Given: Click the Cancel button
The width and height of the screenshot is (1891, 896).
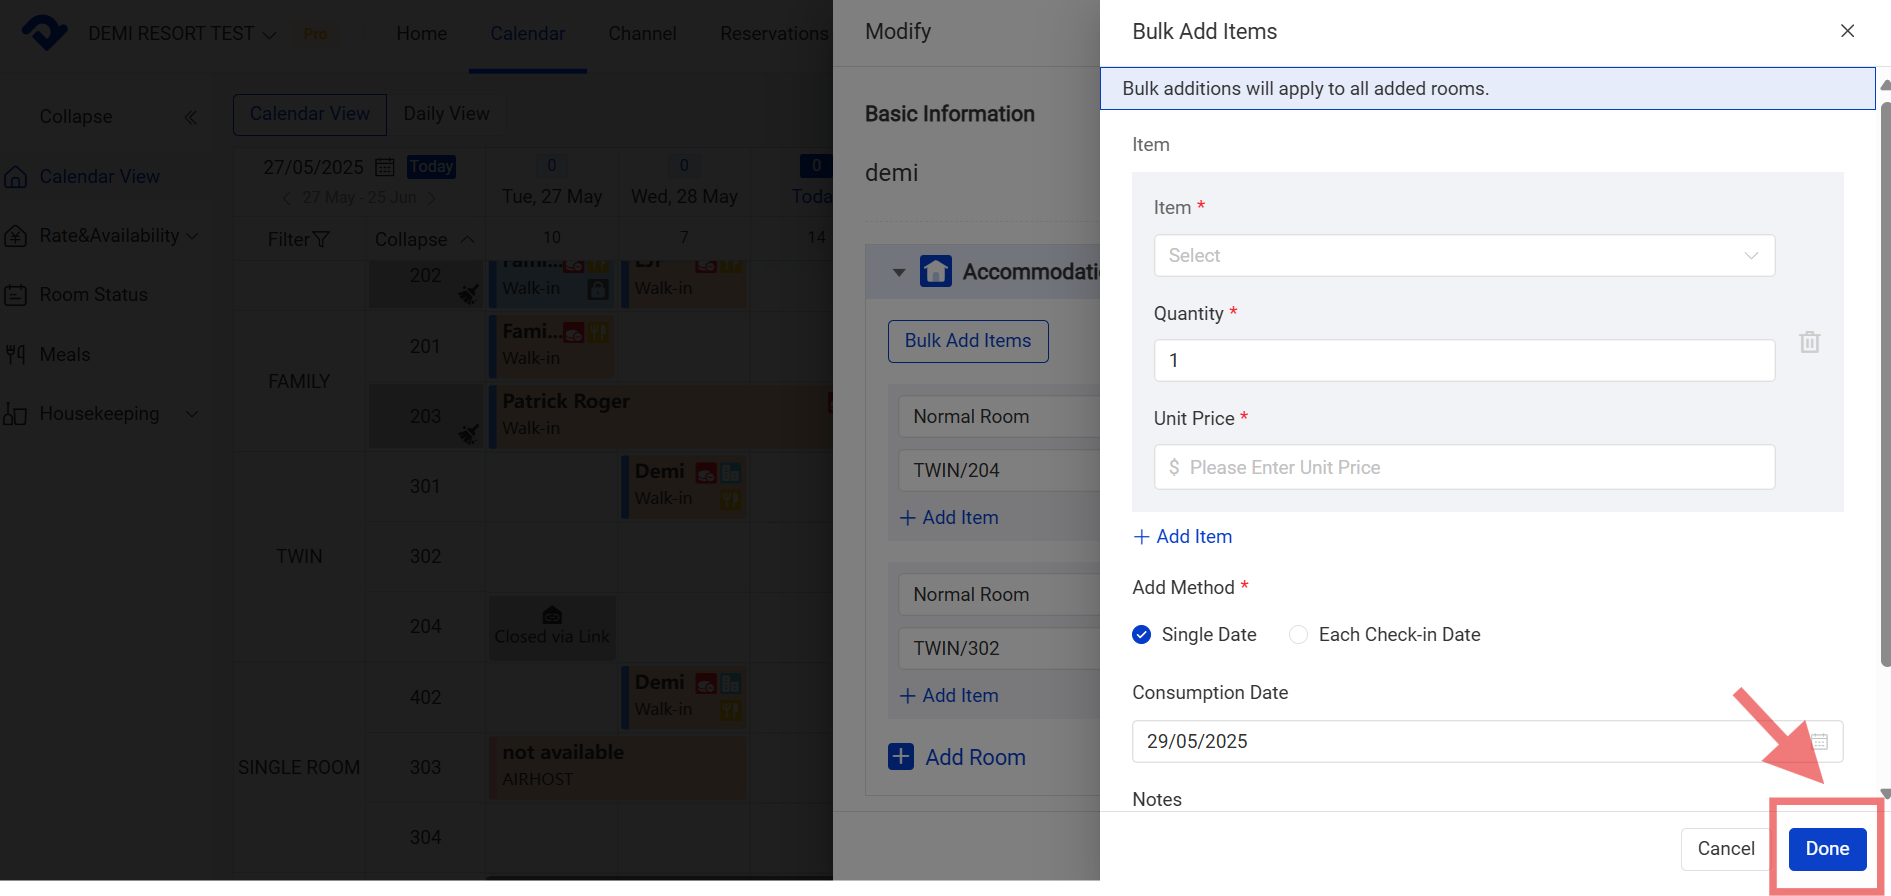Looking at the screenshot, I should coord(1725,848).
